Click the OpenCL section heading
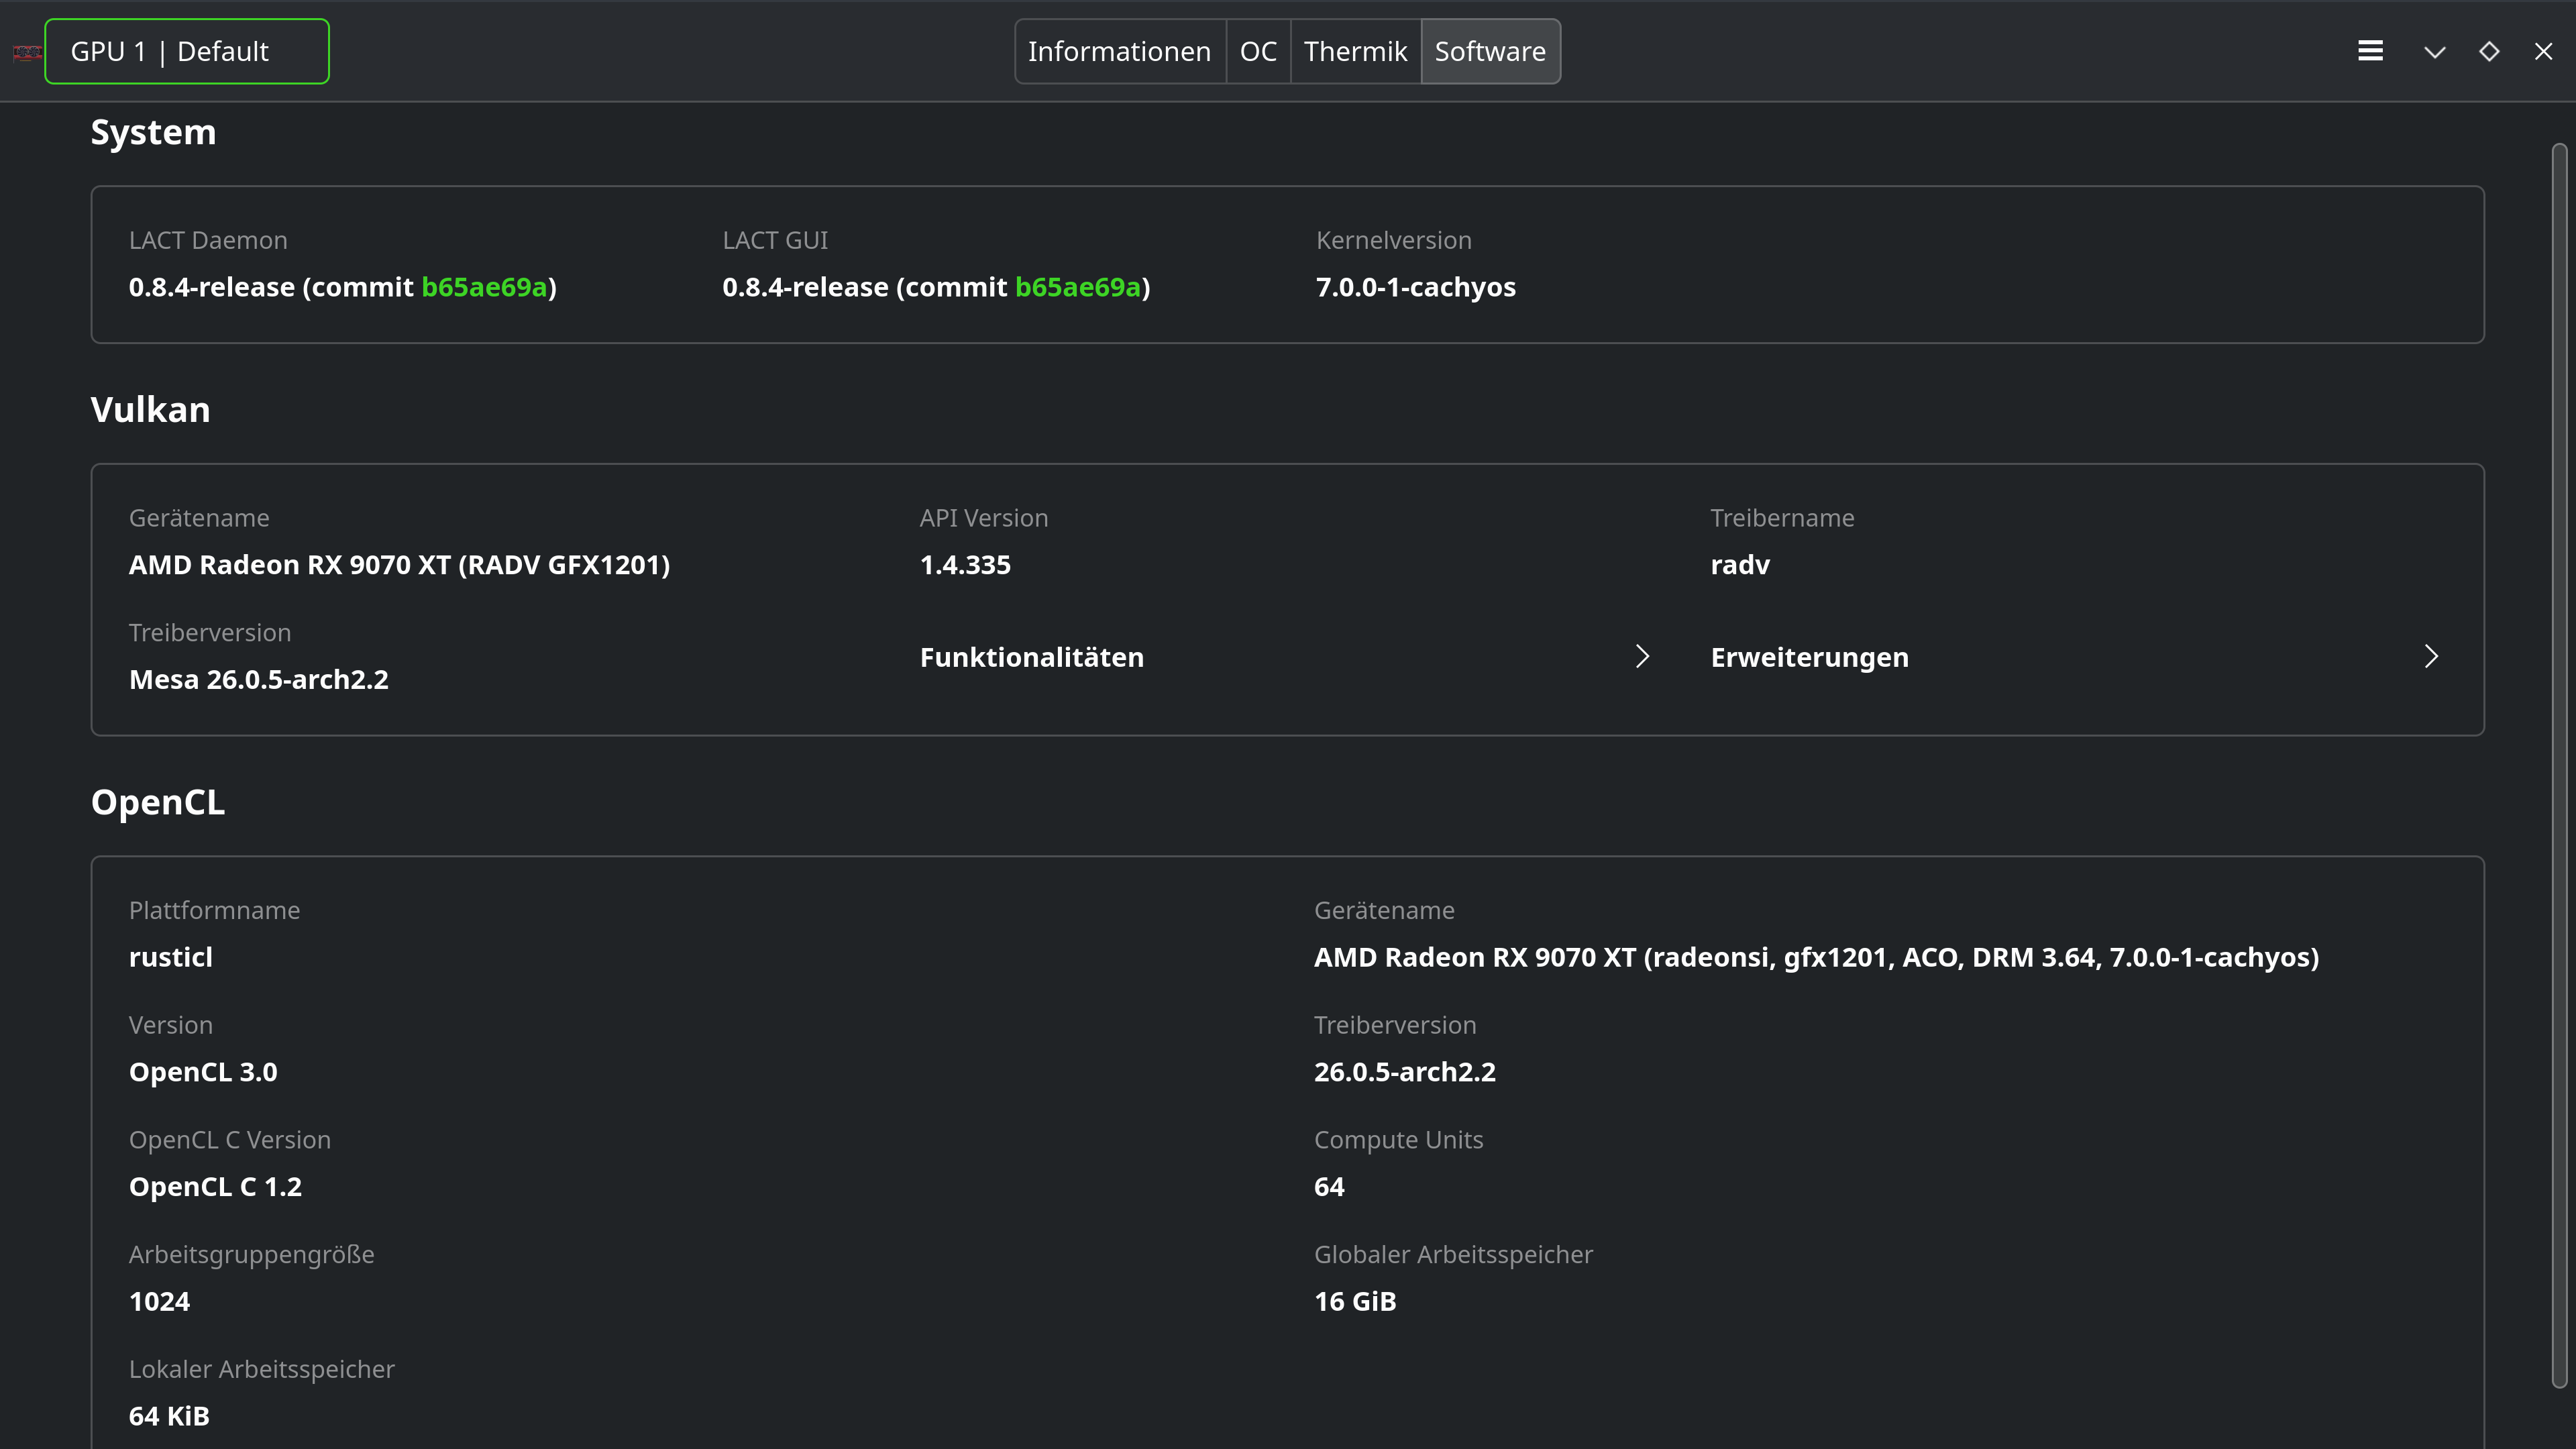 (158, 803)
